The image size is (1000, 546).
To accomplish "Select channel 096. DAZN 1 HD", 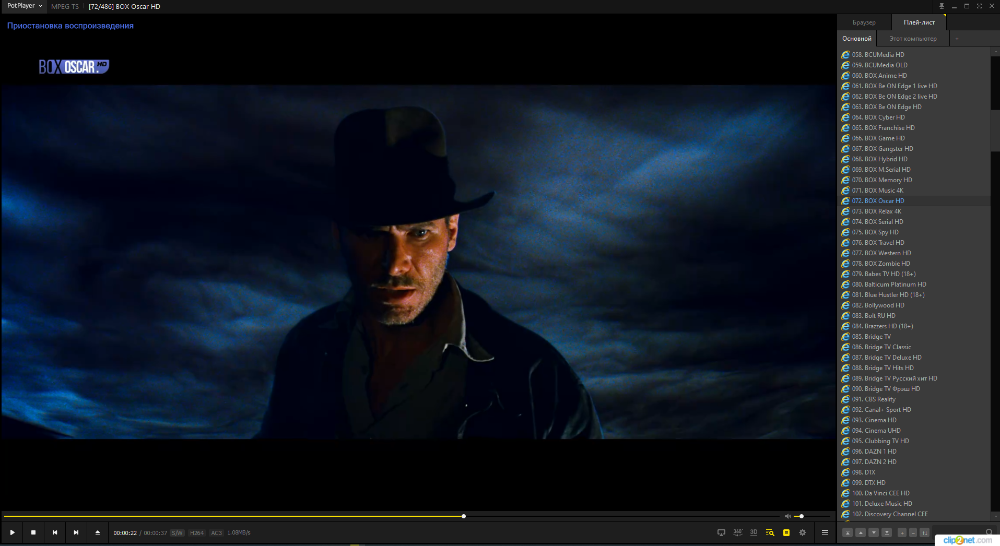I will 915,452.
